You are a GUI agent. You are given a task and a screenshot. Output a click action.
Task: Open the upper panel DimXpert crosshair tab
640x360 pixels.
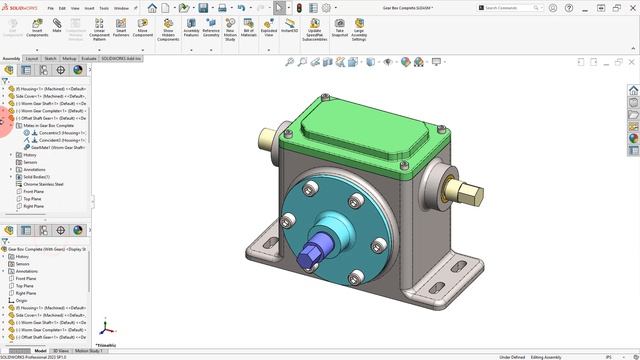click(x=60, y=70)
